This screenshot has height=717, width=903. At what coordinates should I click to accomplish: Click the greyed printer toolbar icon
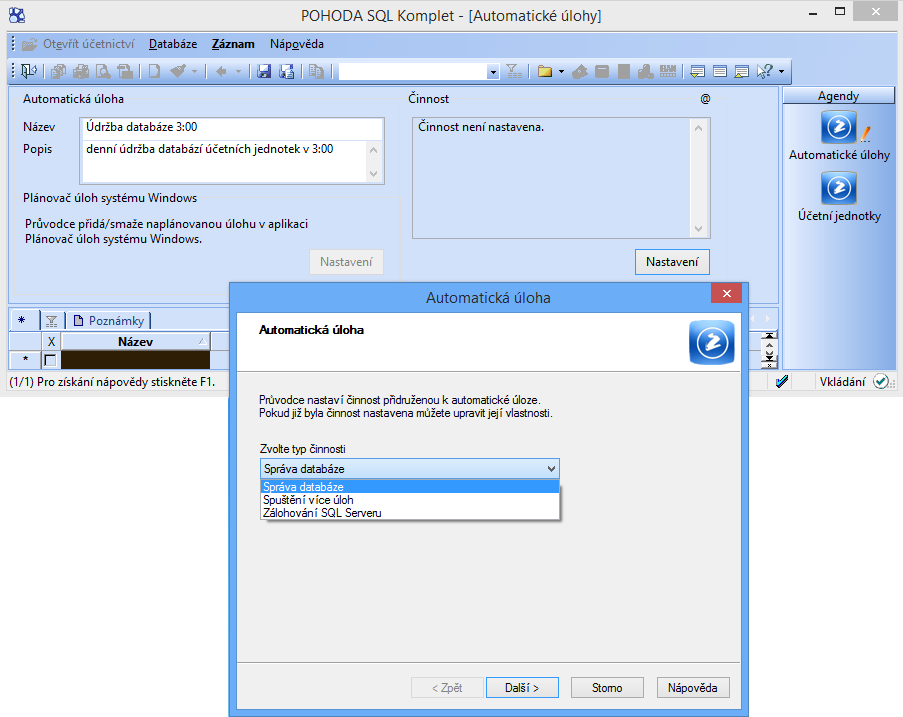tap(81, 71)
